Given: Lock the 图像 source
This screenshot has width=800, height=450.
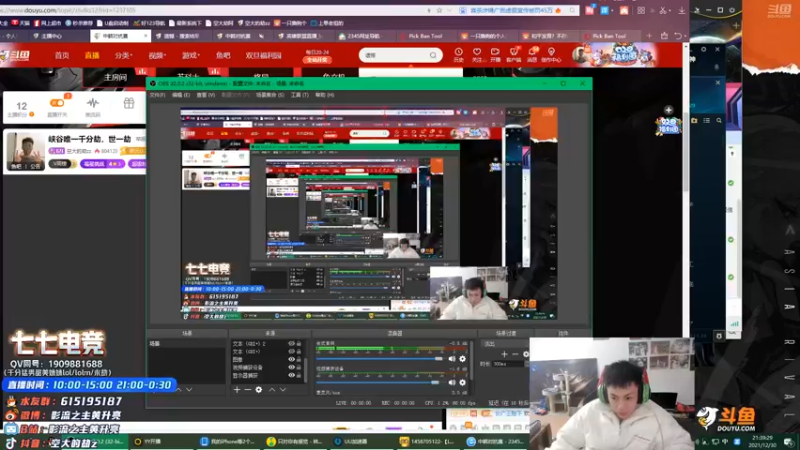Looking at the screenshot, I should click(299, 360).
